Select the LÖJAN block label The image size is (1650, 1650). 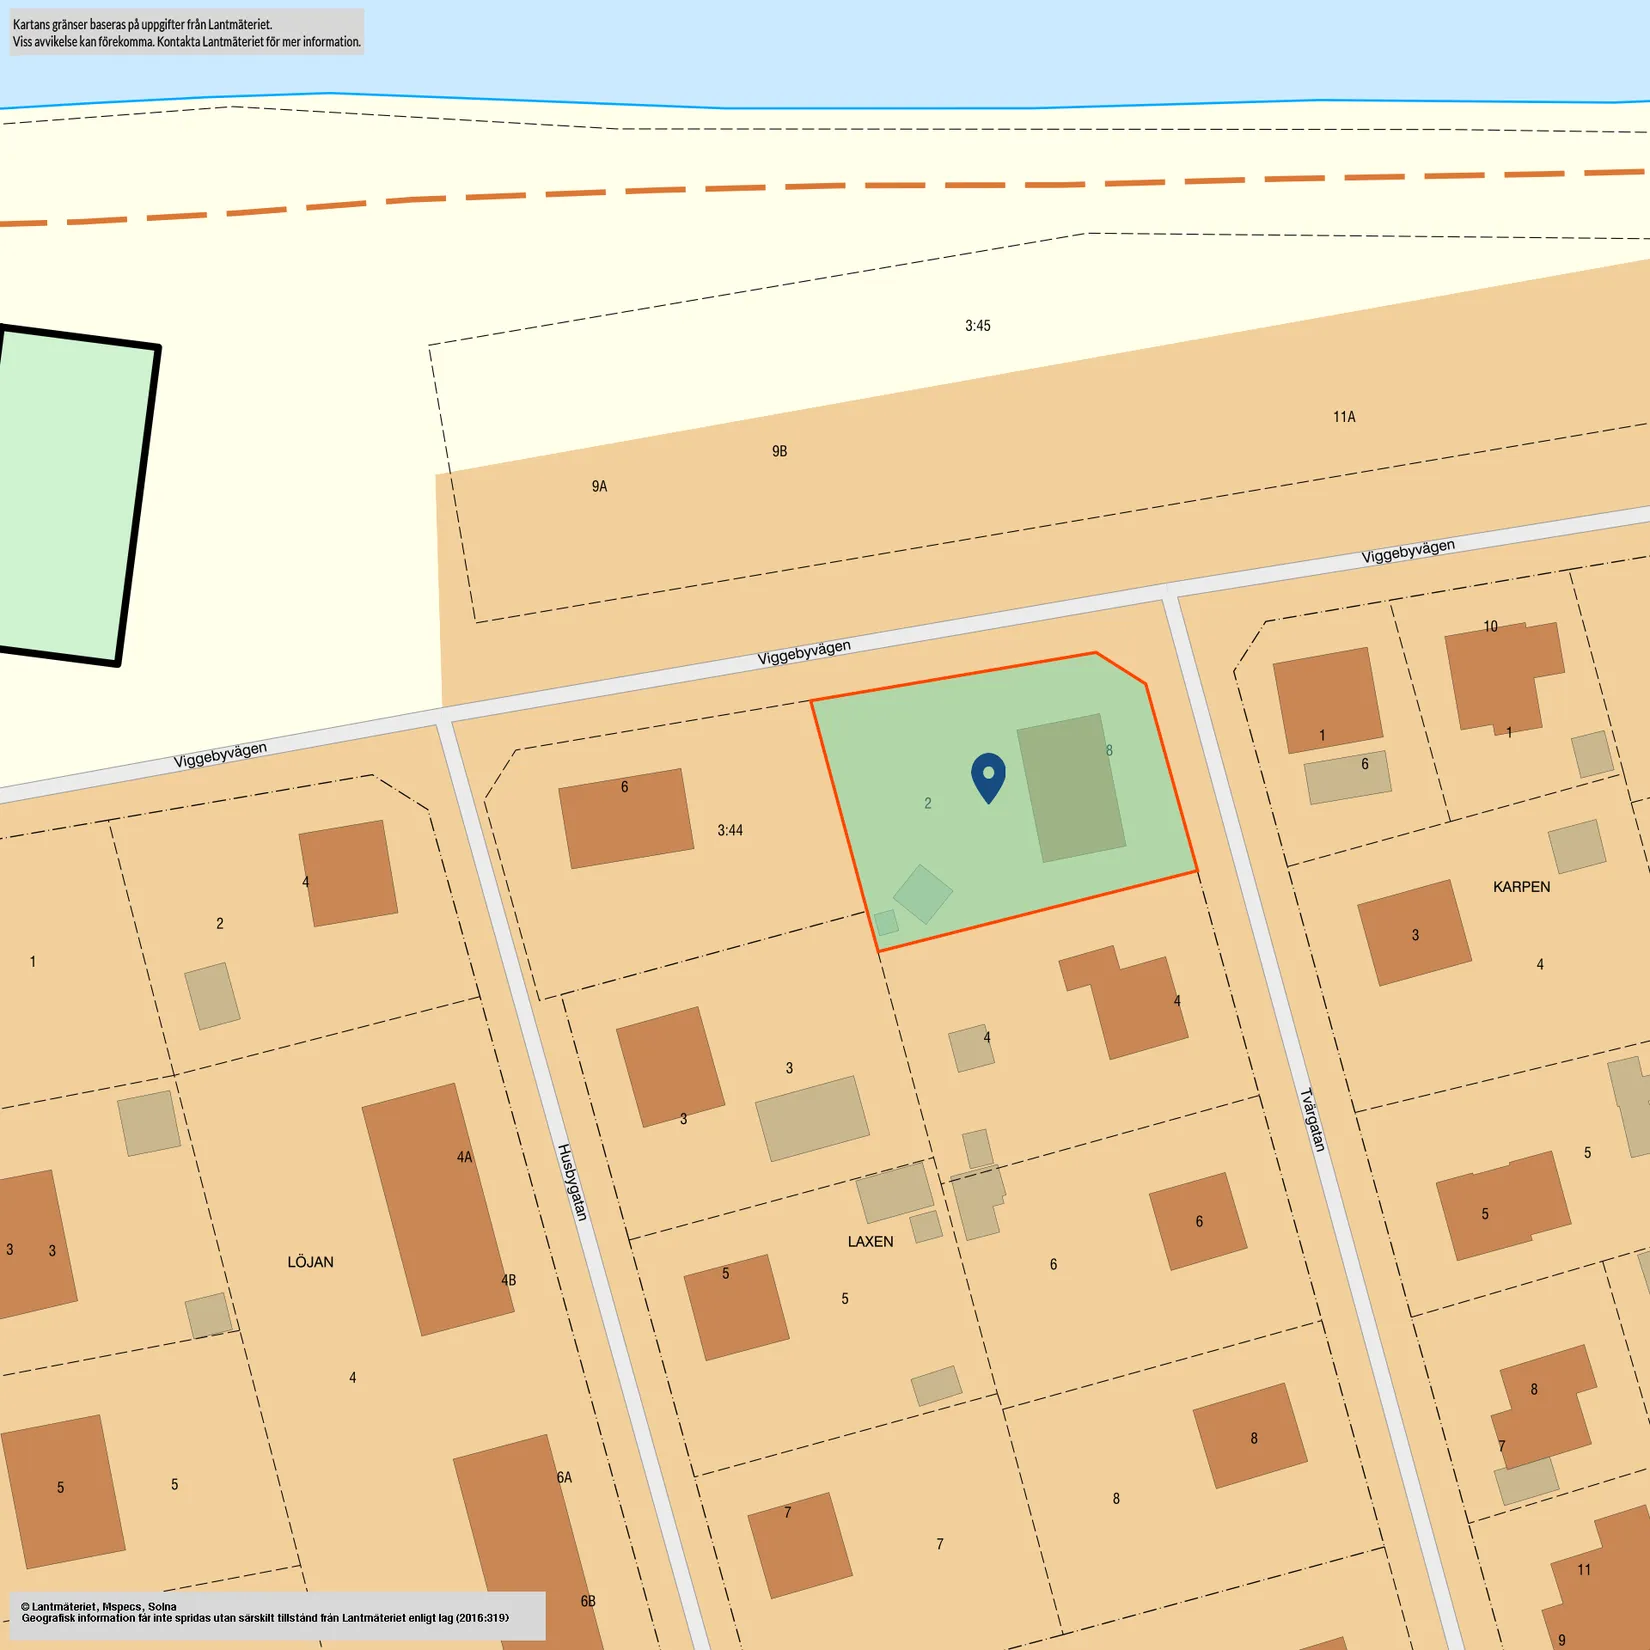point(310,1262)
